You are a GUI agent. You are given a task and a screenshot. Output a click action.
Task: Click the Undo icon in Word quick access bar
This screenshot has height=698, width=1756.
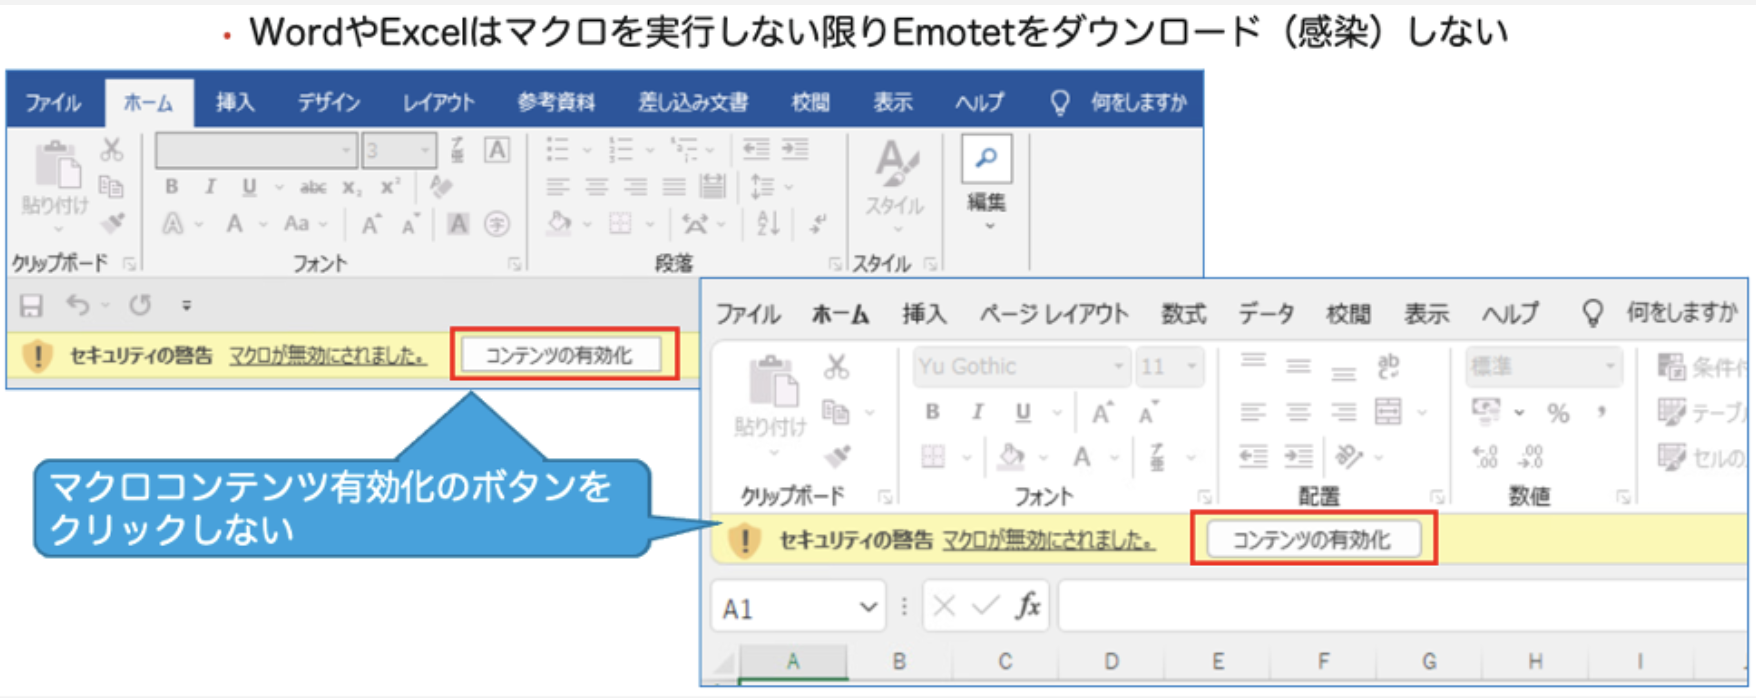[x=78, y=305]
